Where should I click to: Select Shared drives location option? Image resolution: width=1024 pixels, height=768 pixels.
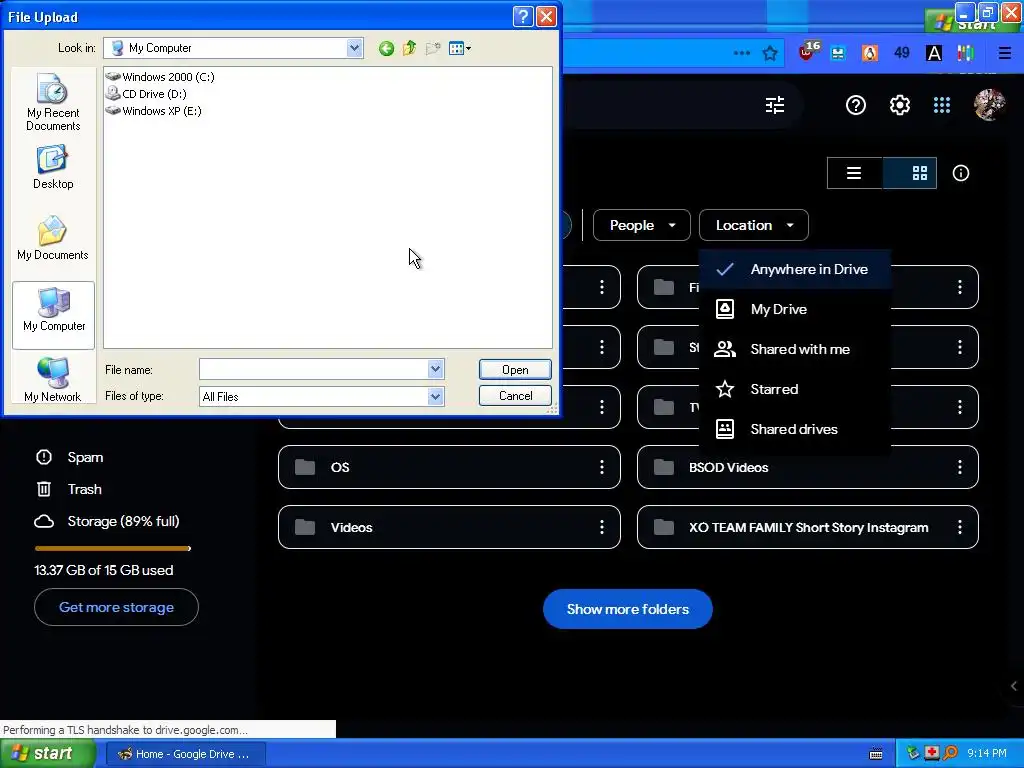click(795, 429)
